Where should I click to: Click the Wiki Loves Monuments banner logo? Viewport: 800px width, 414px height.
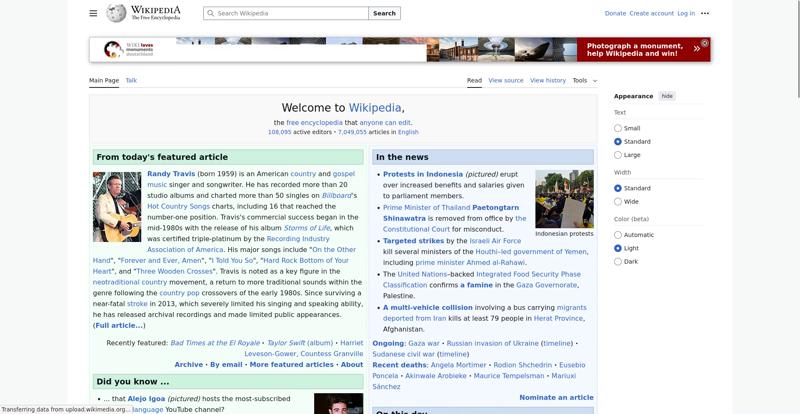pos(129,50)
